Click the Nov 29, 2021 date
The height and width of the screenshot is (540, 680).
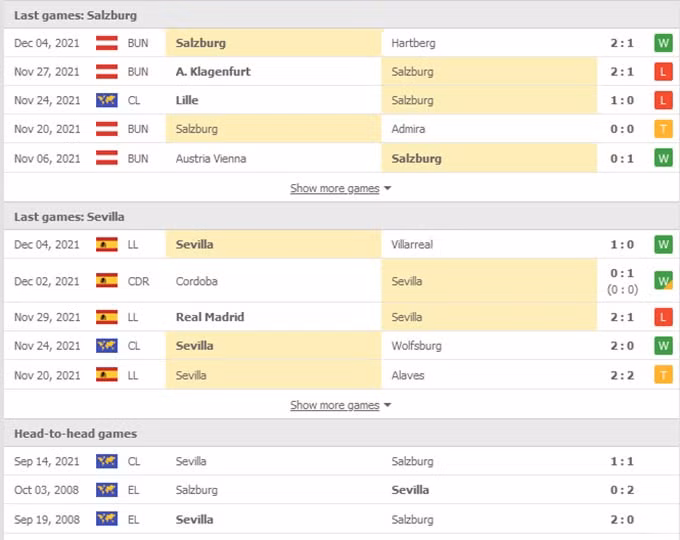click(47, 317)
